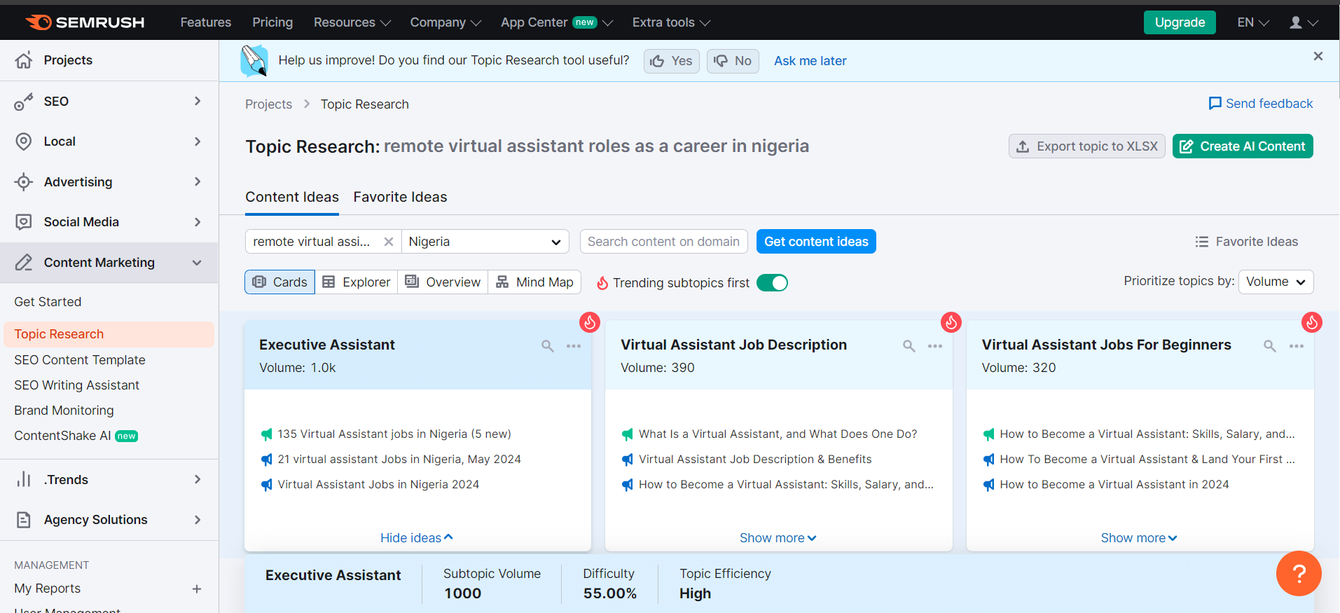This screenshot has width=1340, height=613.
Task: Expand Virtual Assistant Job Description Show more
Action: pyautogui.click(x=778, y=538)
